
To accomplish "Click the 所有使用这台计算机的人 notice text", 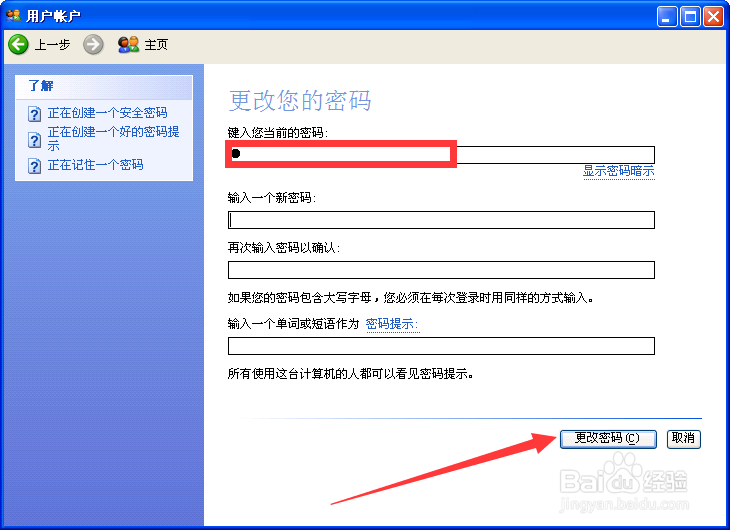I will 351,374.
